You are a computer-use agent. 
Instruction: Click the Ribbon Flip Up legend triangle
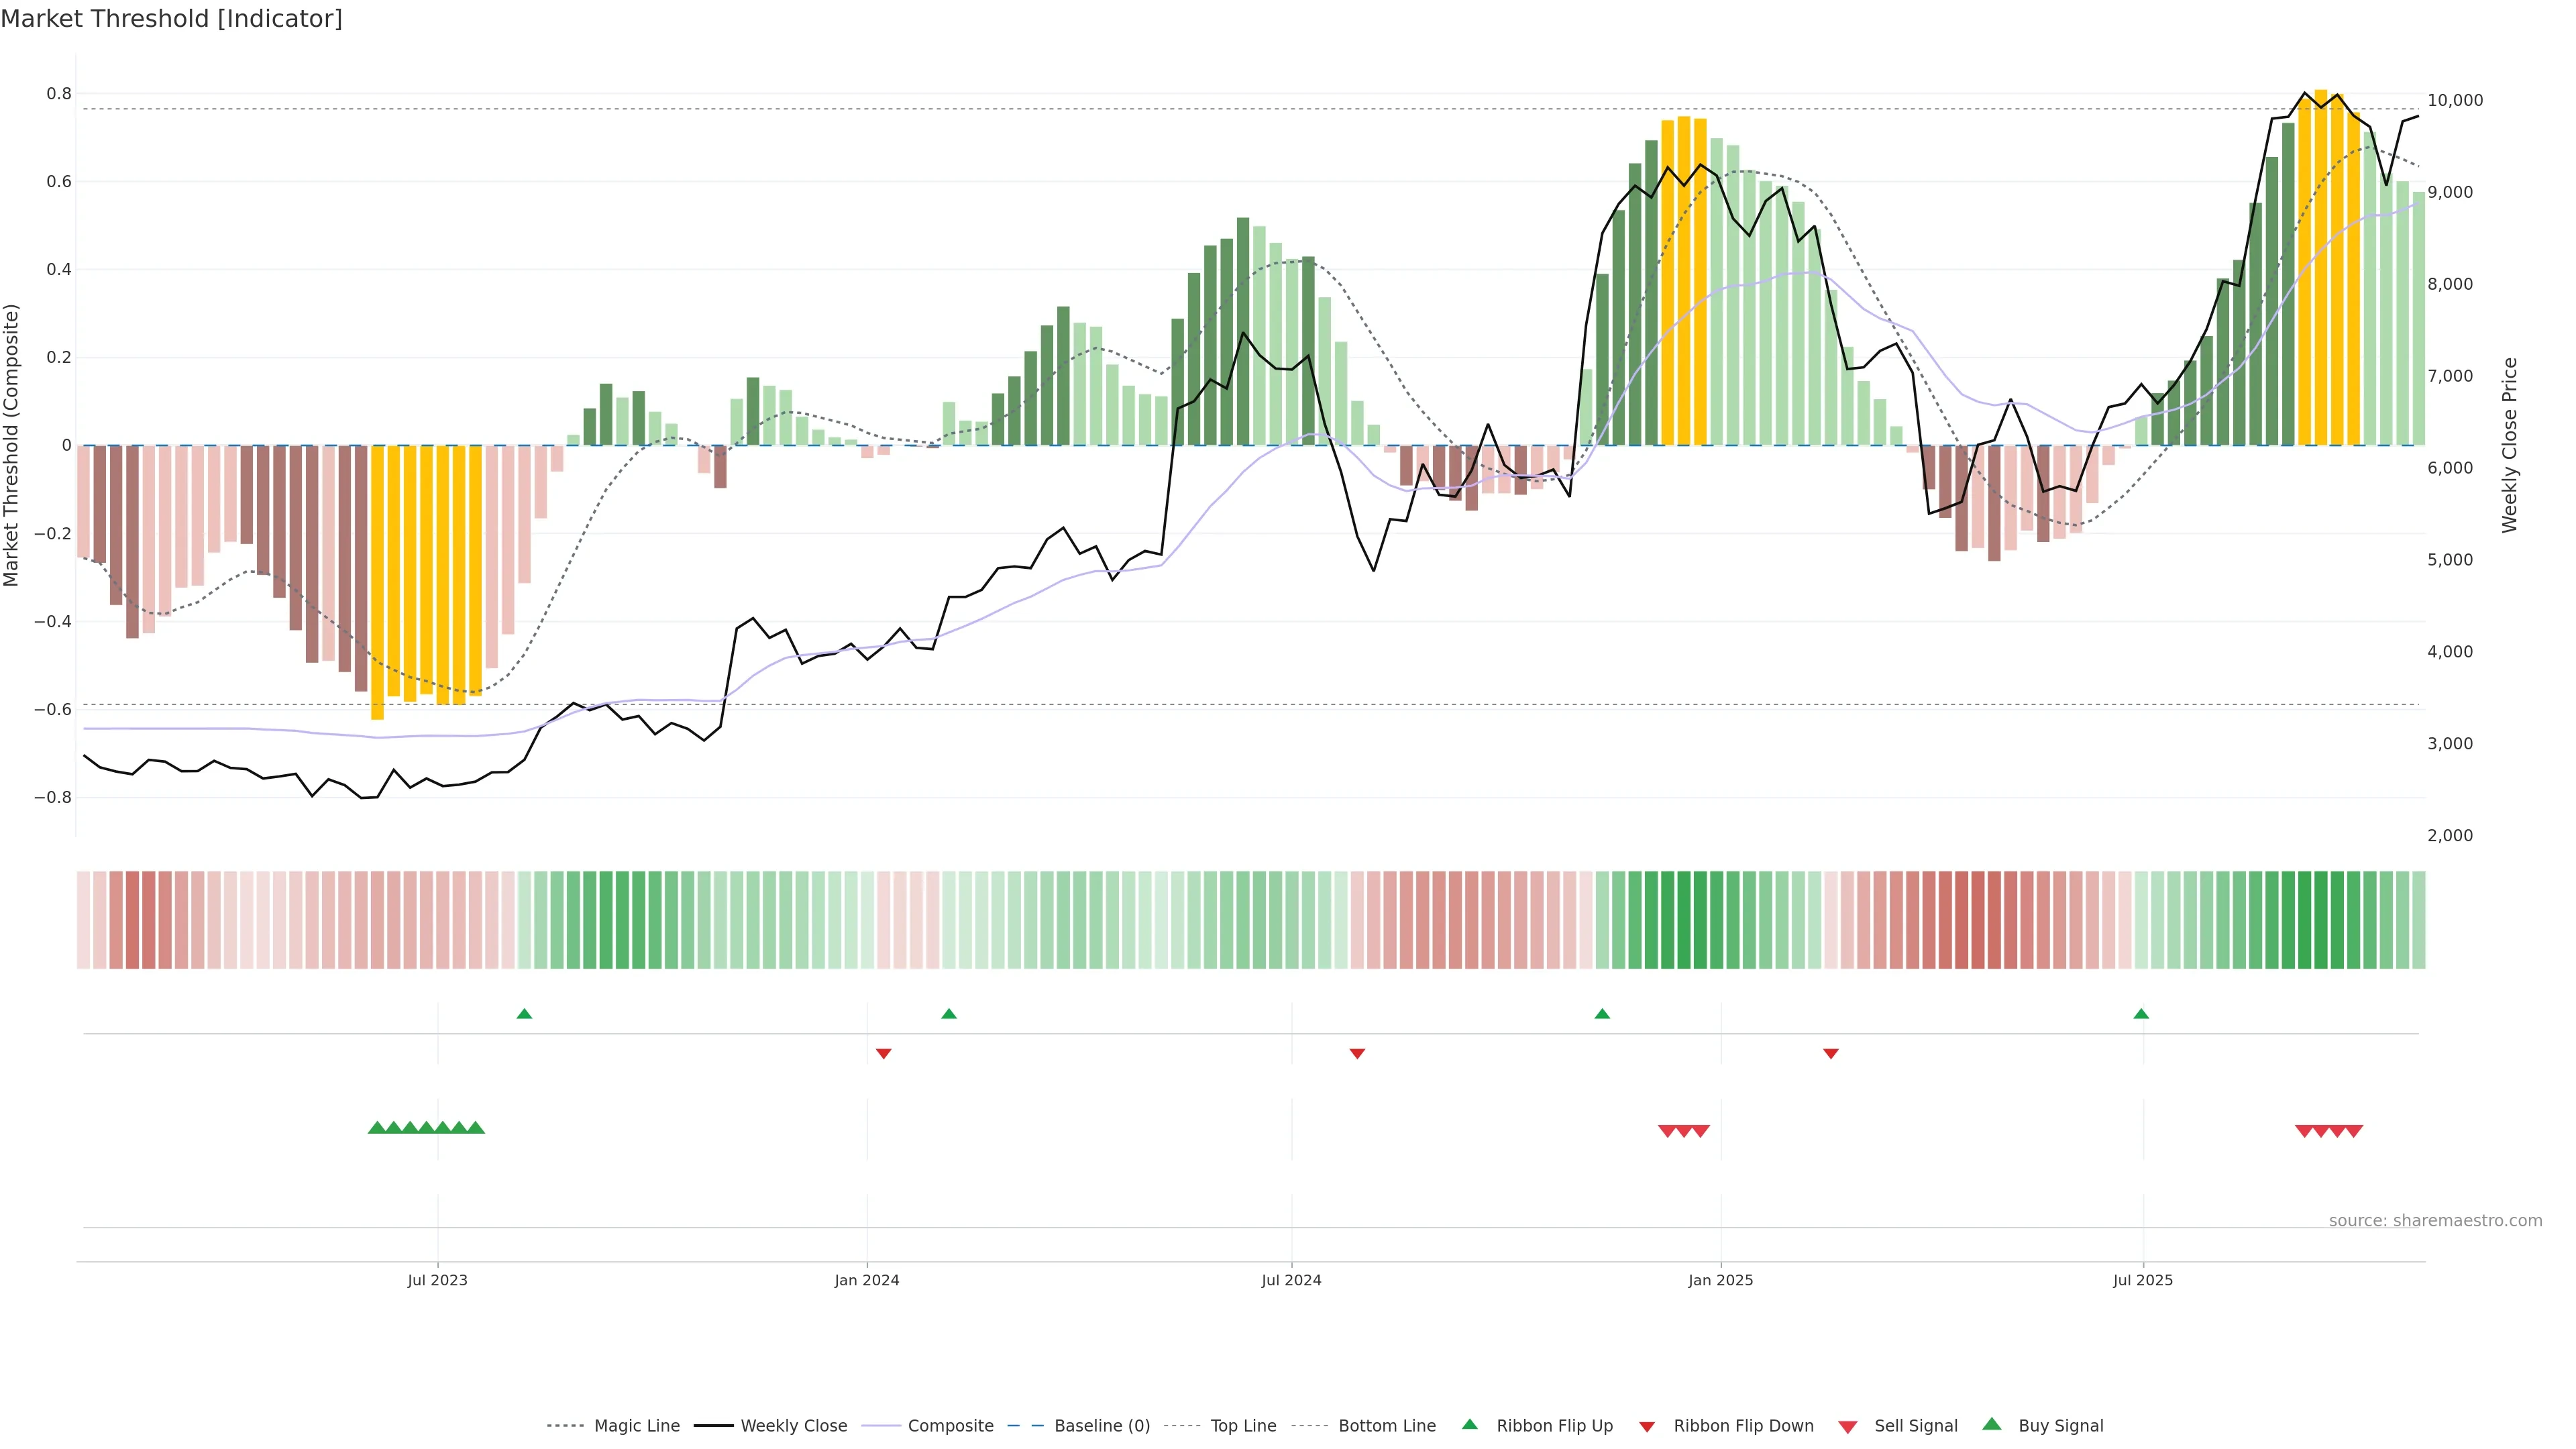tap(1469, 1424)
